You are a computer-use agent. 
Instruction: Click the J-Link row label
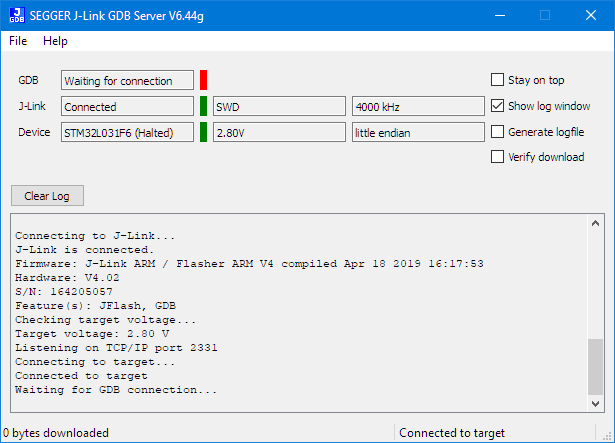(32, 106)
